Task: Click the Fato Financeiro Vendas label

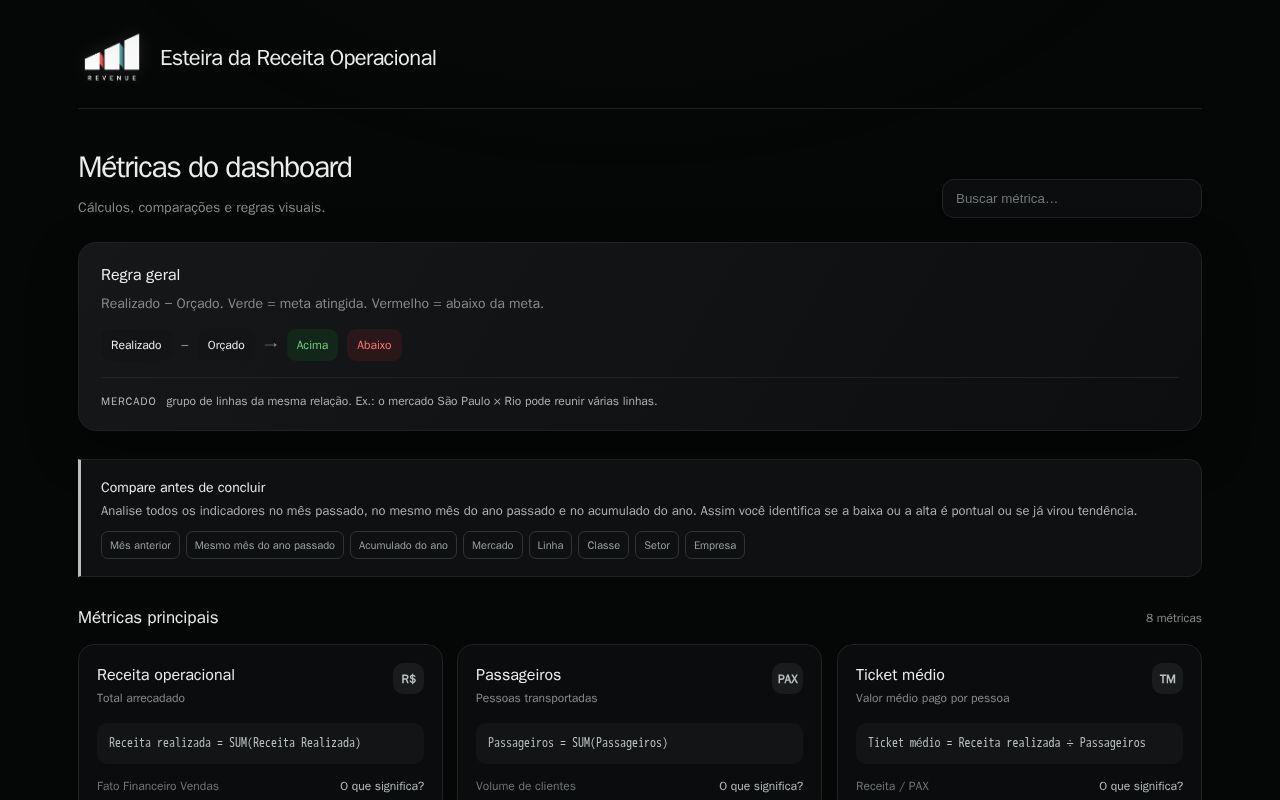Action: click(x=158, y=786)
